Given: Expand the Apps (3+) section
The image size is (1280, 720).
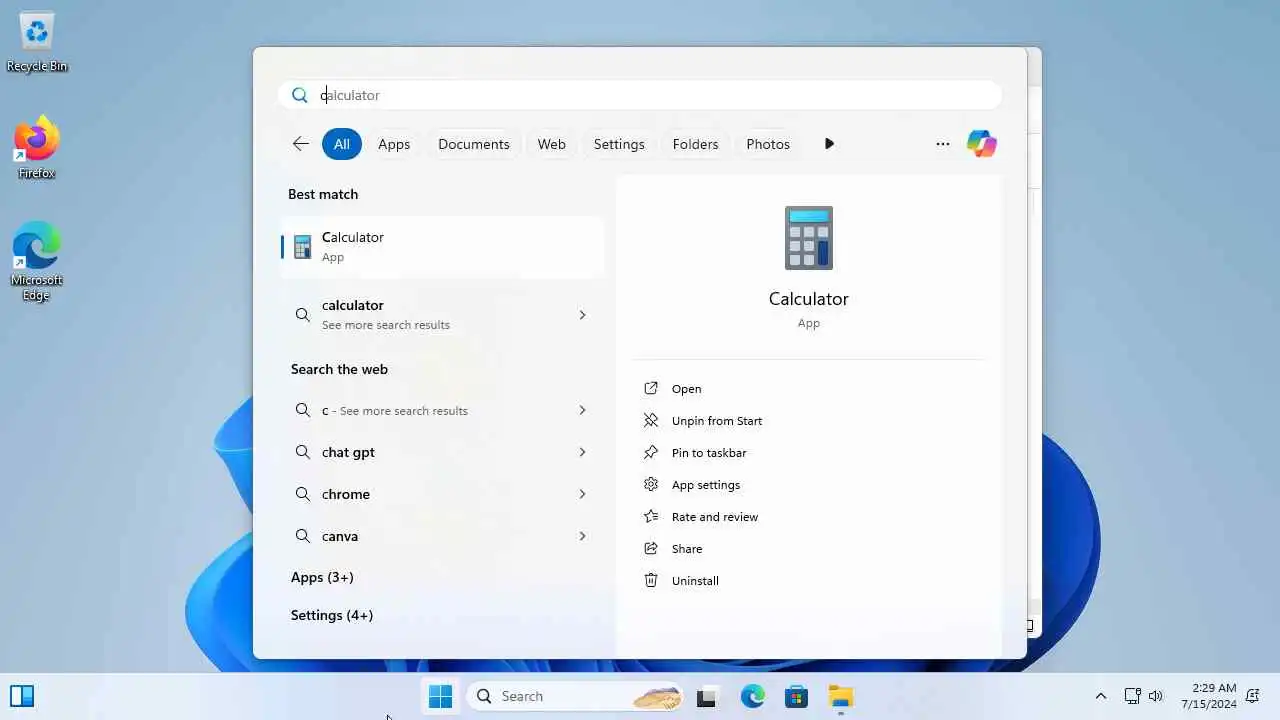Looking at the screenshot, I should [x=322, y=577].
